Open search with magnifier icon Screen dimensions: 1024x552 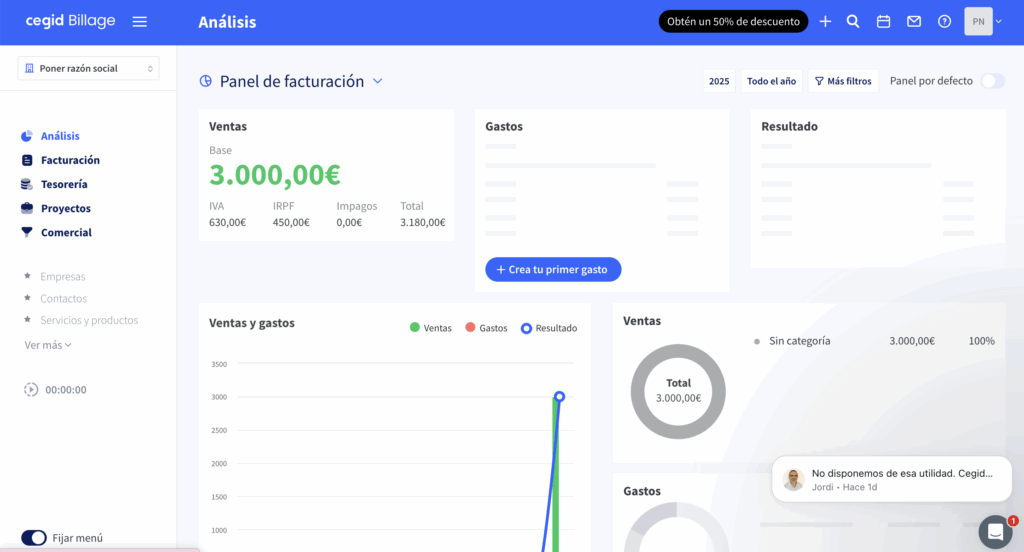coord(853,22)
